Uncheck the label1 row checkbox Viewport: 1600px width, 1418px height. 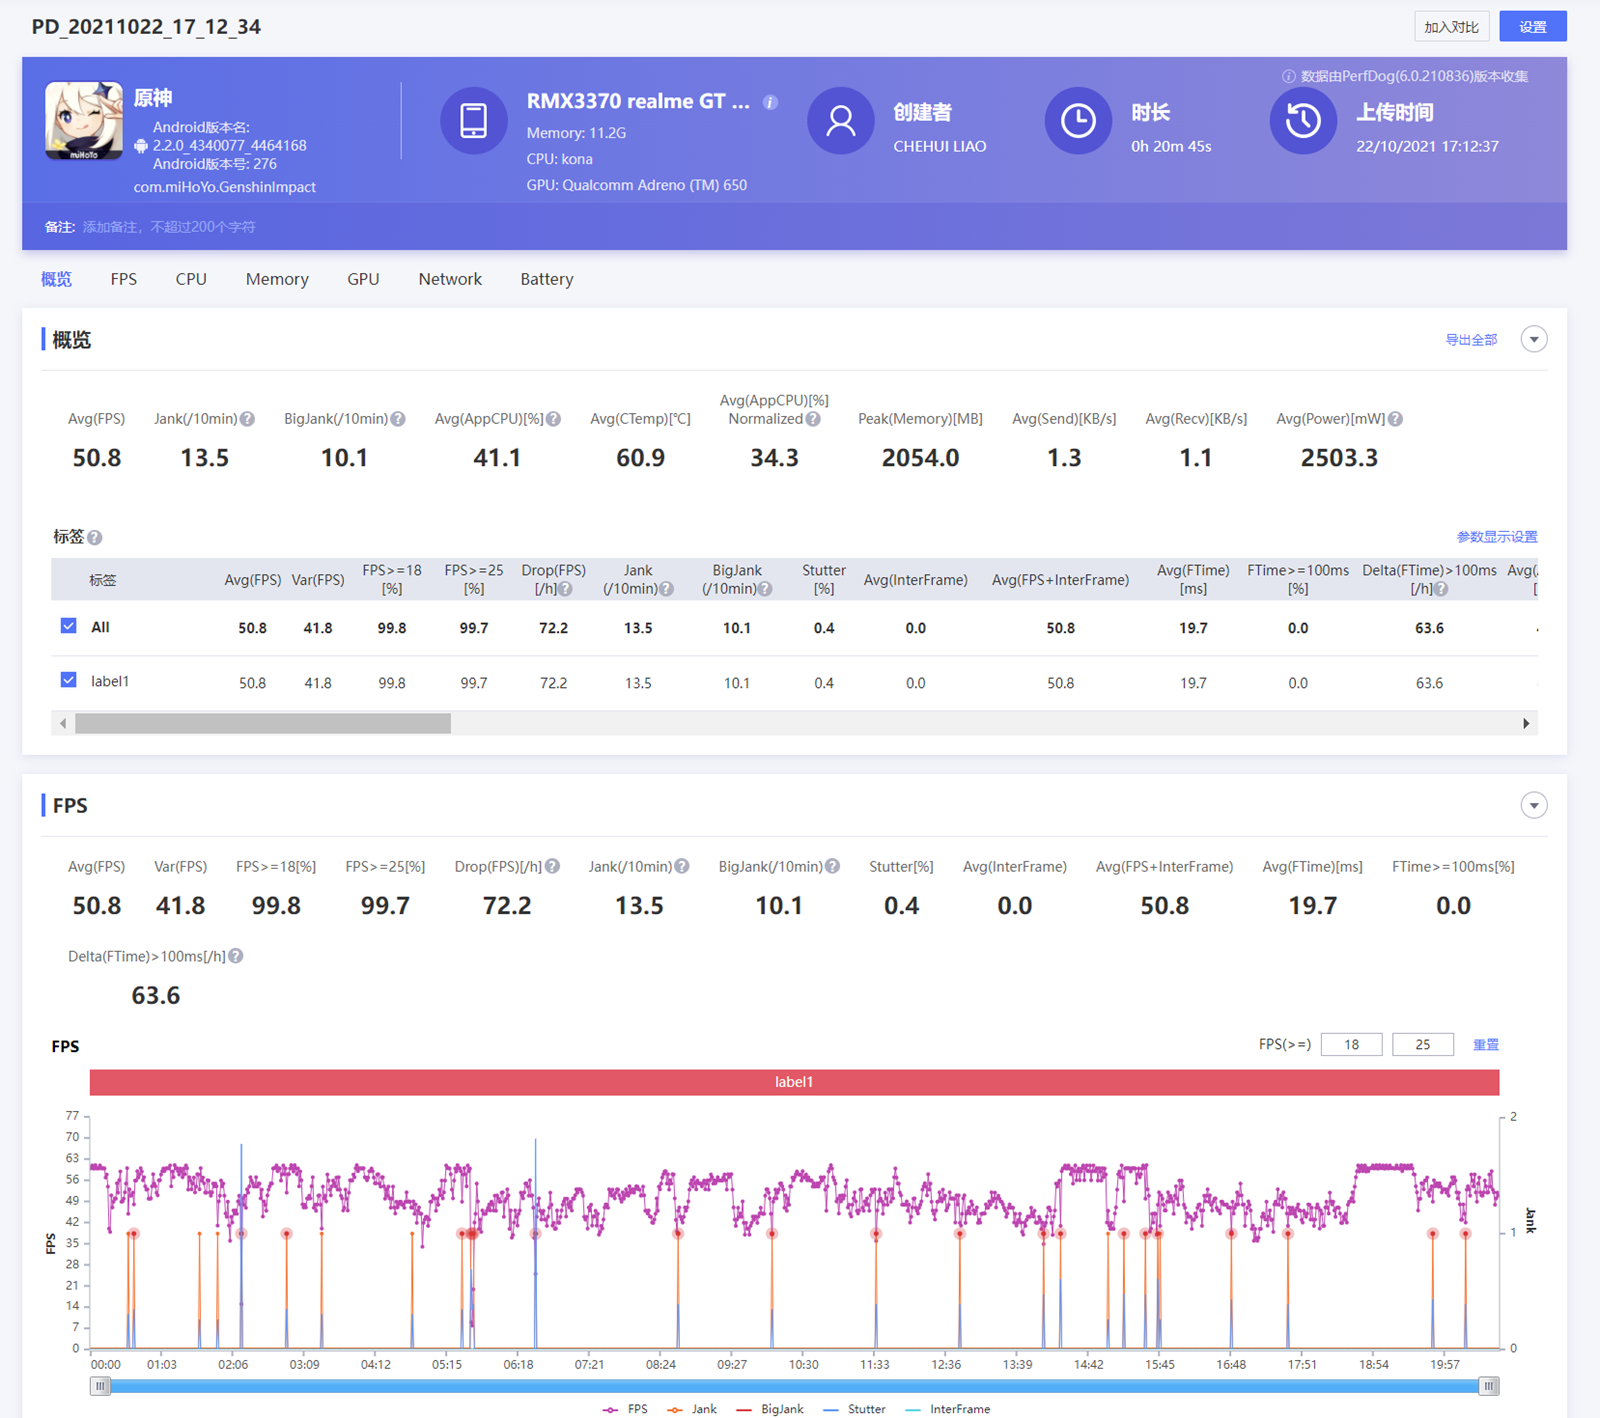[x=69, y=680]
